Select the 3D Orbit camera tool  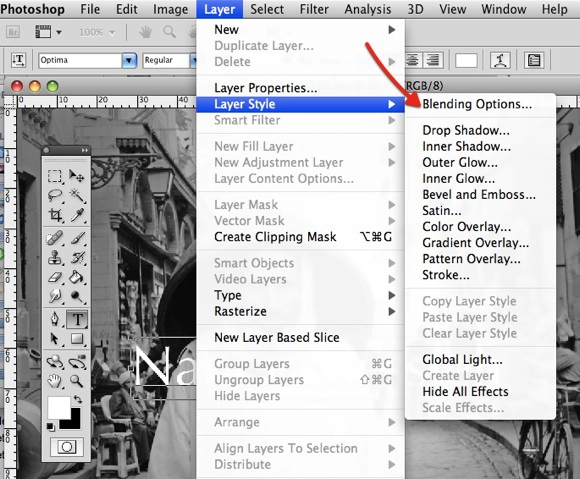tap(77, 362)
